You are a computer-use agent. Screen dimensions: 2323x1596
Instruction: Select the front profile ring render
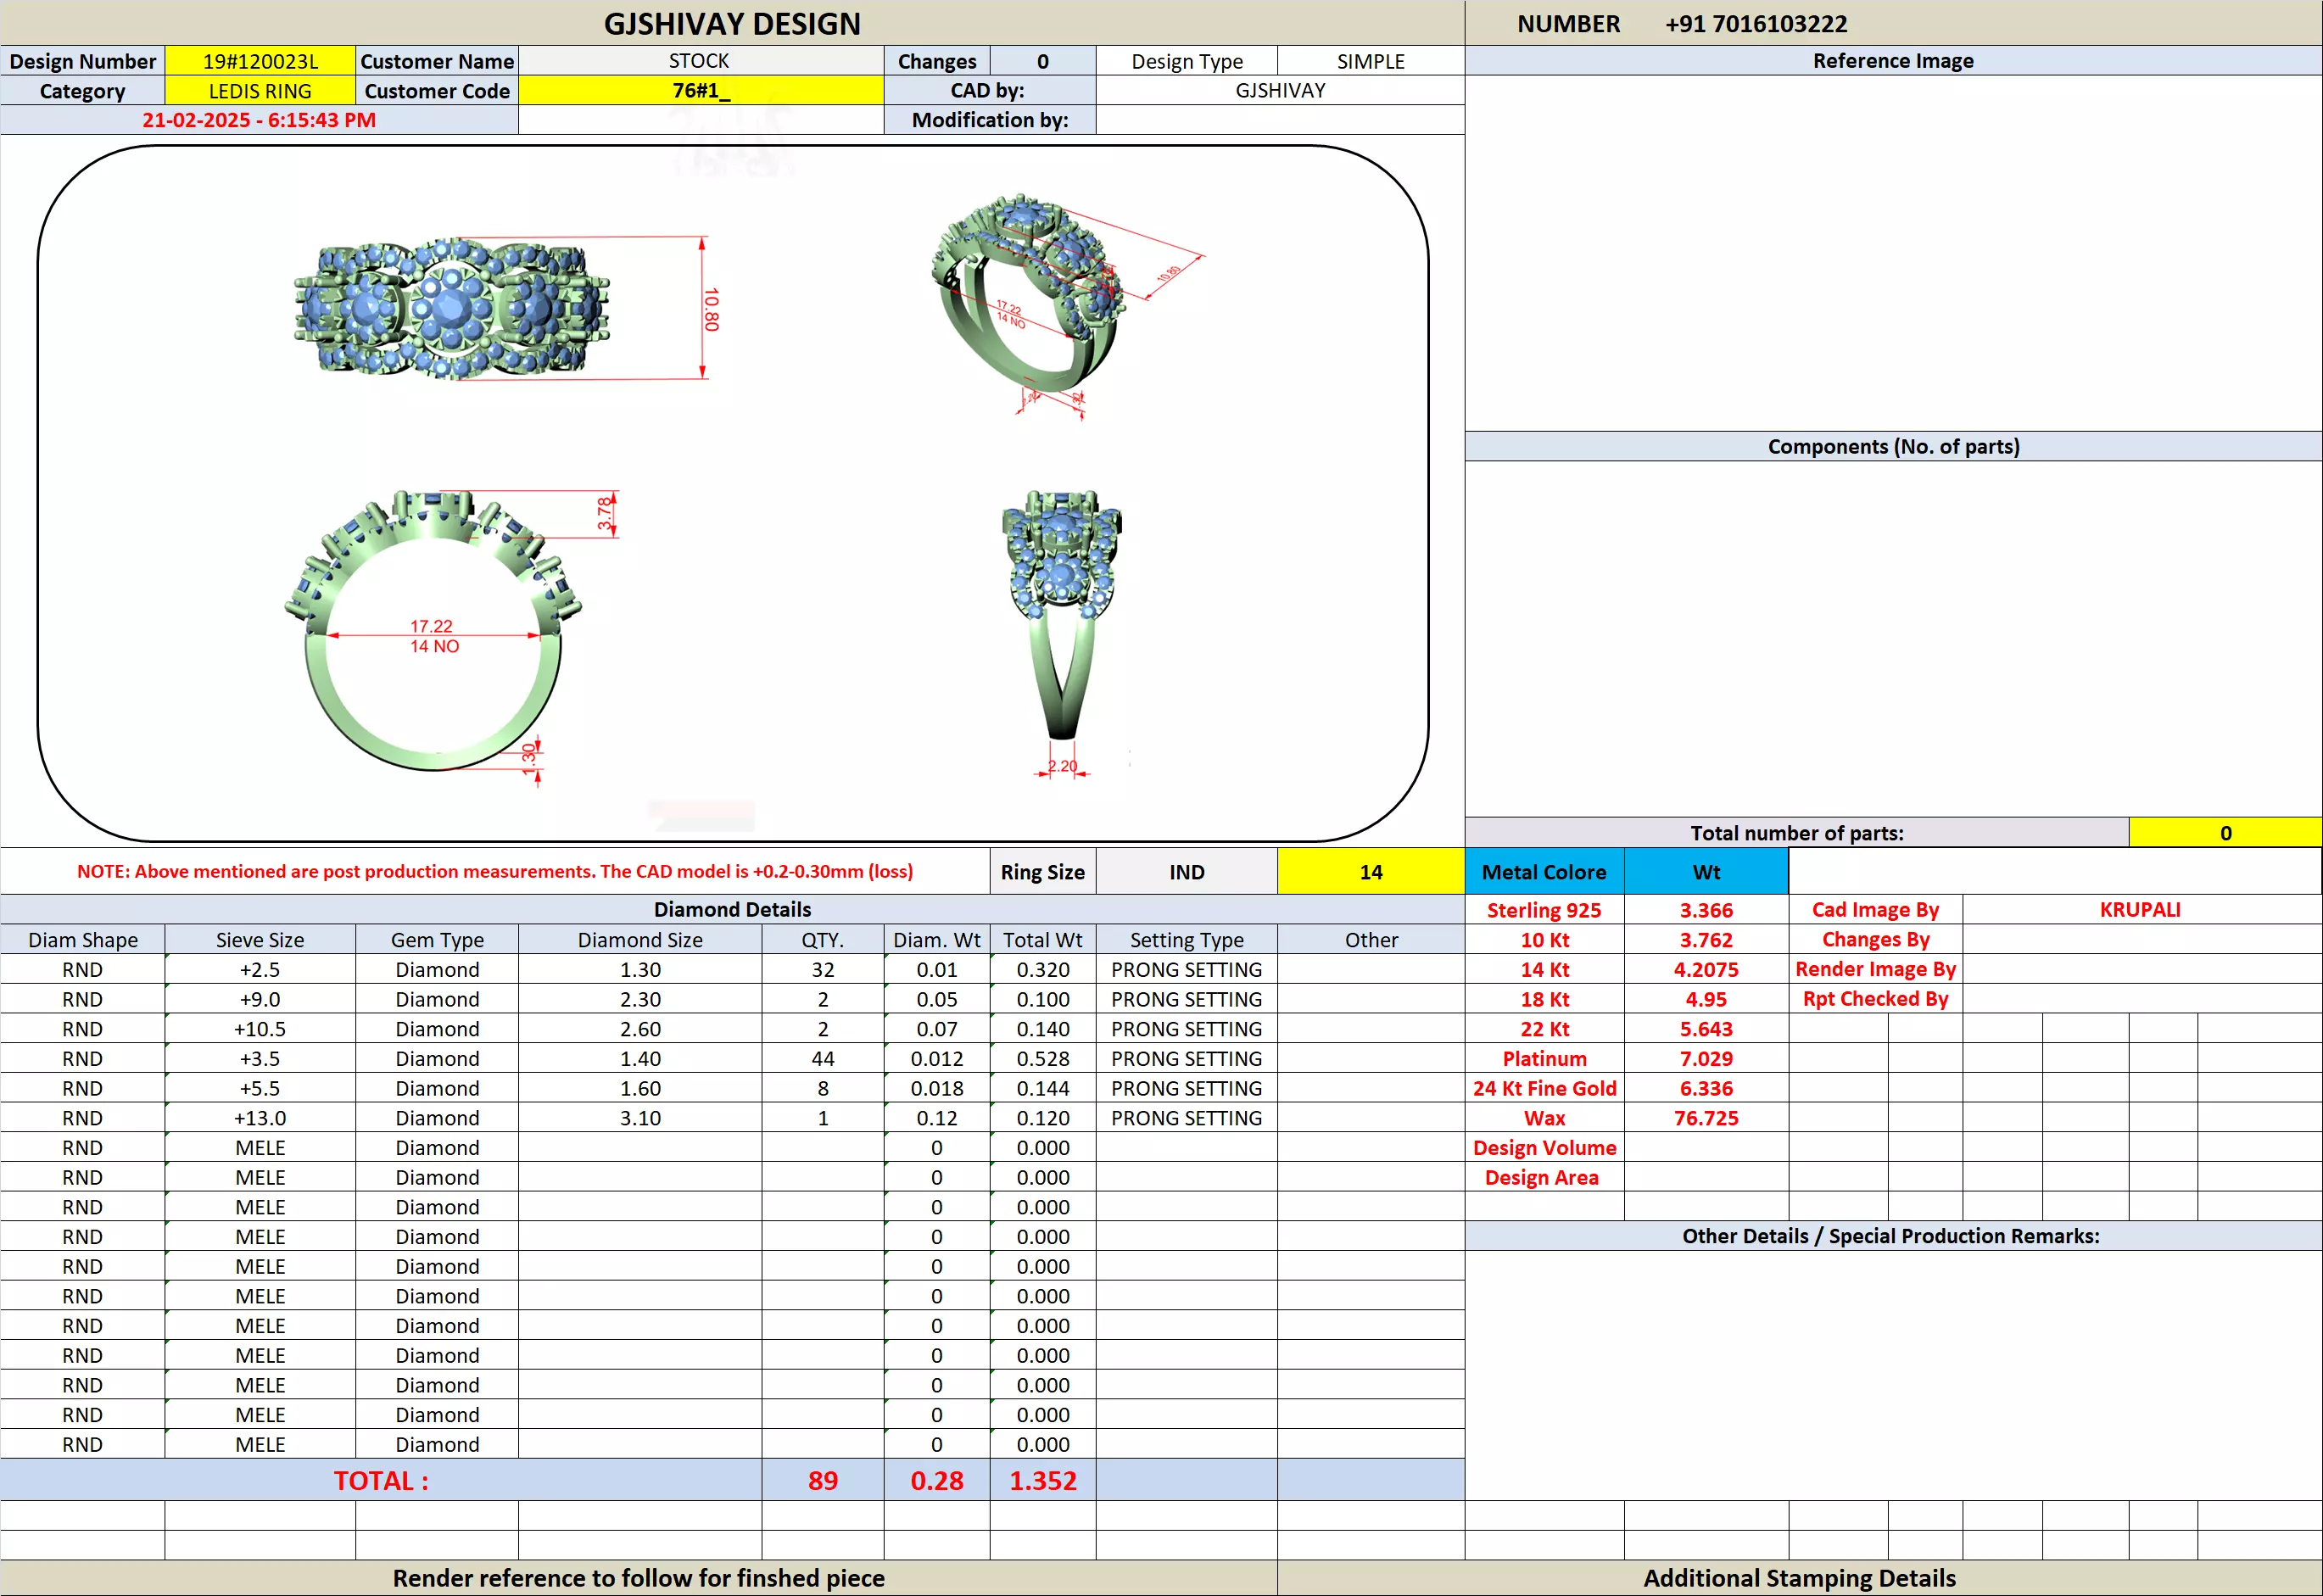pyautogui.click(x=435, y=632)
